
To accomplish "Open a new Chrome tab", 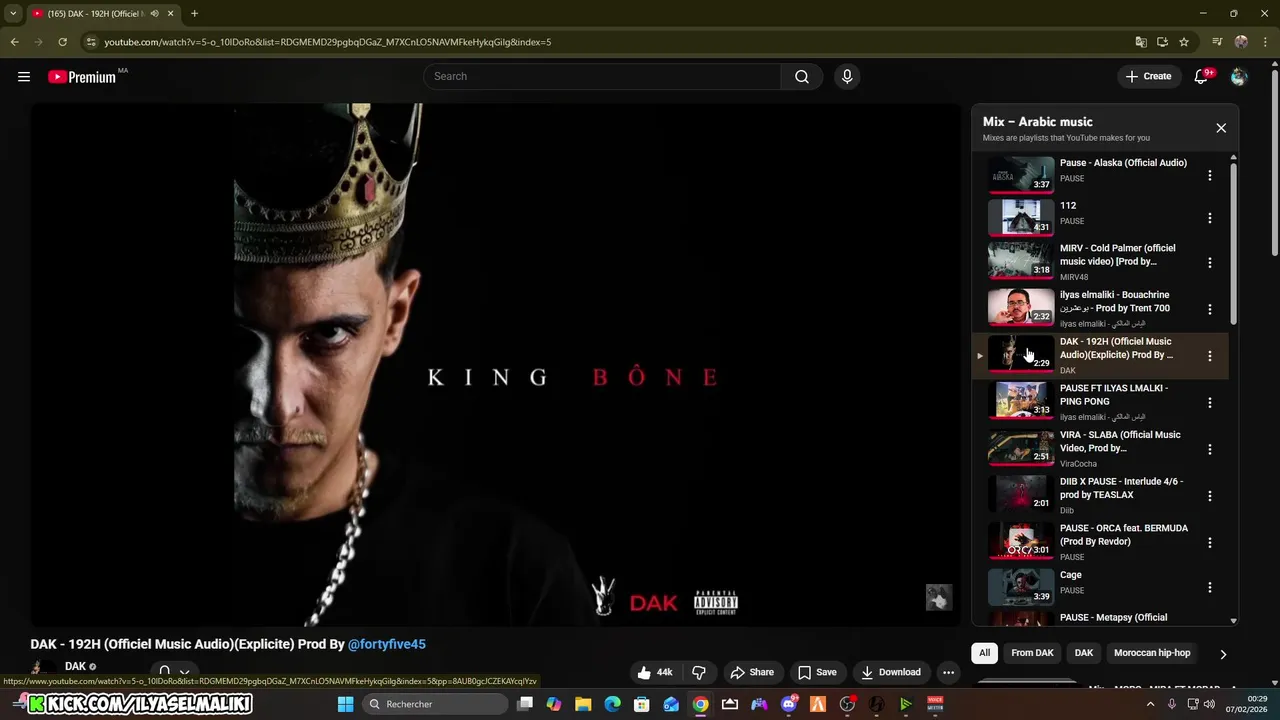I will click(194, 14).
